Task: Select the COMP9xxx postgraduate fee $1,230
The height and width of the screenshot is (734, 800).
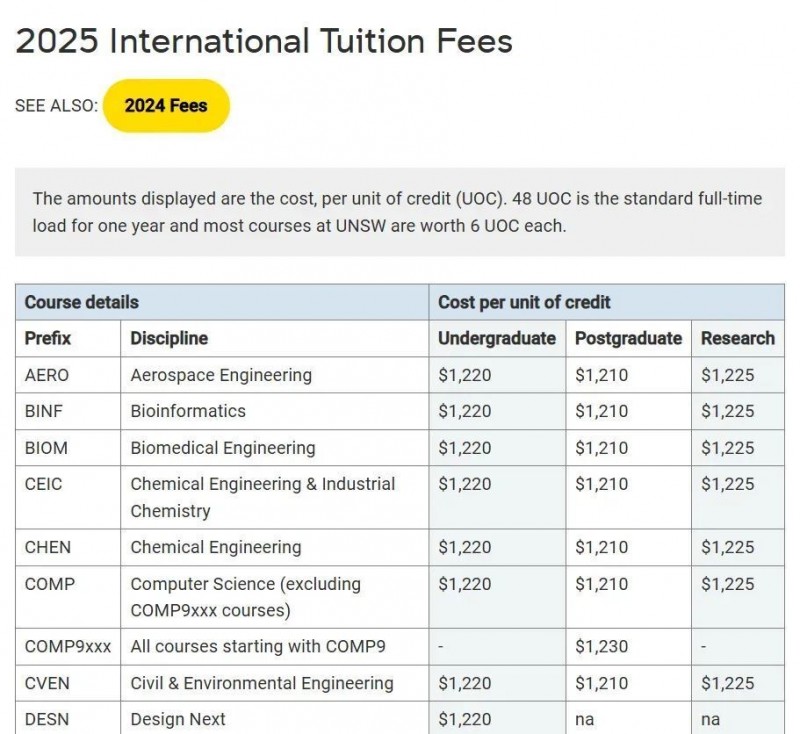Action: (x=602, y=646)
